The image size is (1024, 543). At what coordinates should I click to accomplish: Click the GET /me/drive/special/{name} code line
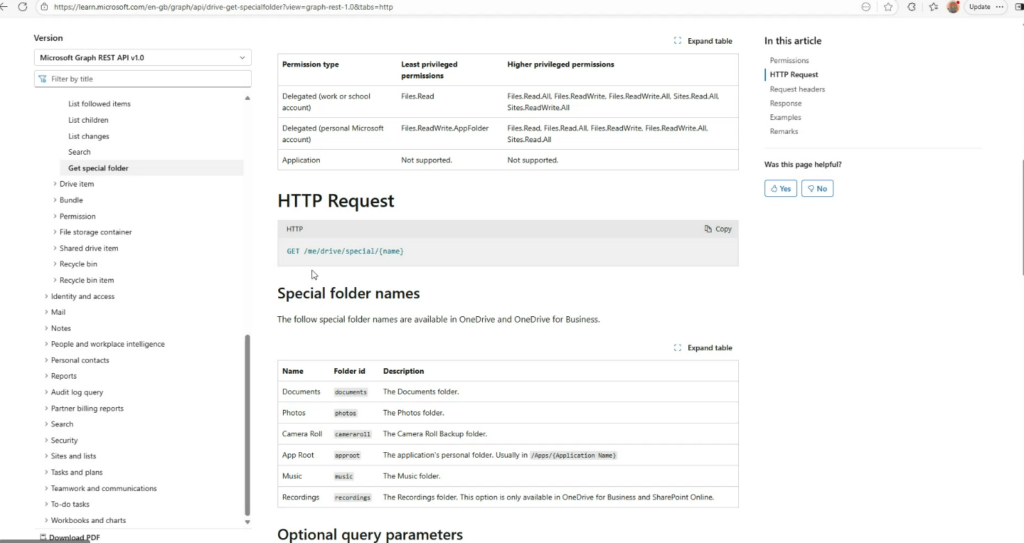tap(345, 252)
